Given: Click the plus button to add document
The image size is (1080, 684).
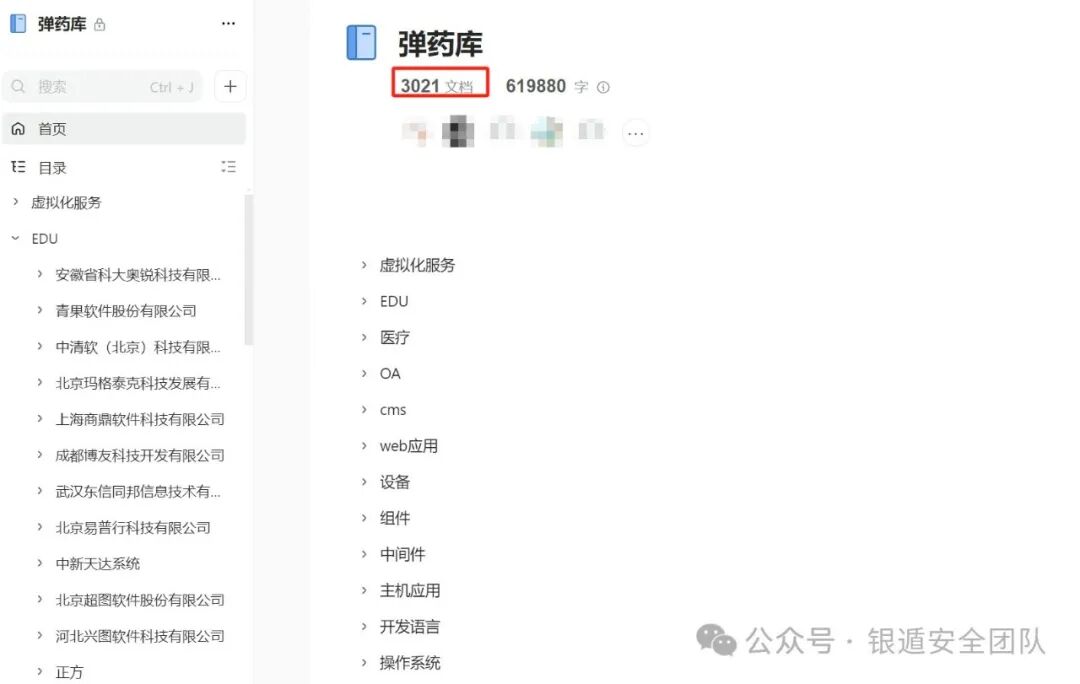Looking at the screenshot, I should click(230, 86).
